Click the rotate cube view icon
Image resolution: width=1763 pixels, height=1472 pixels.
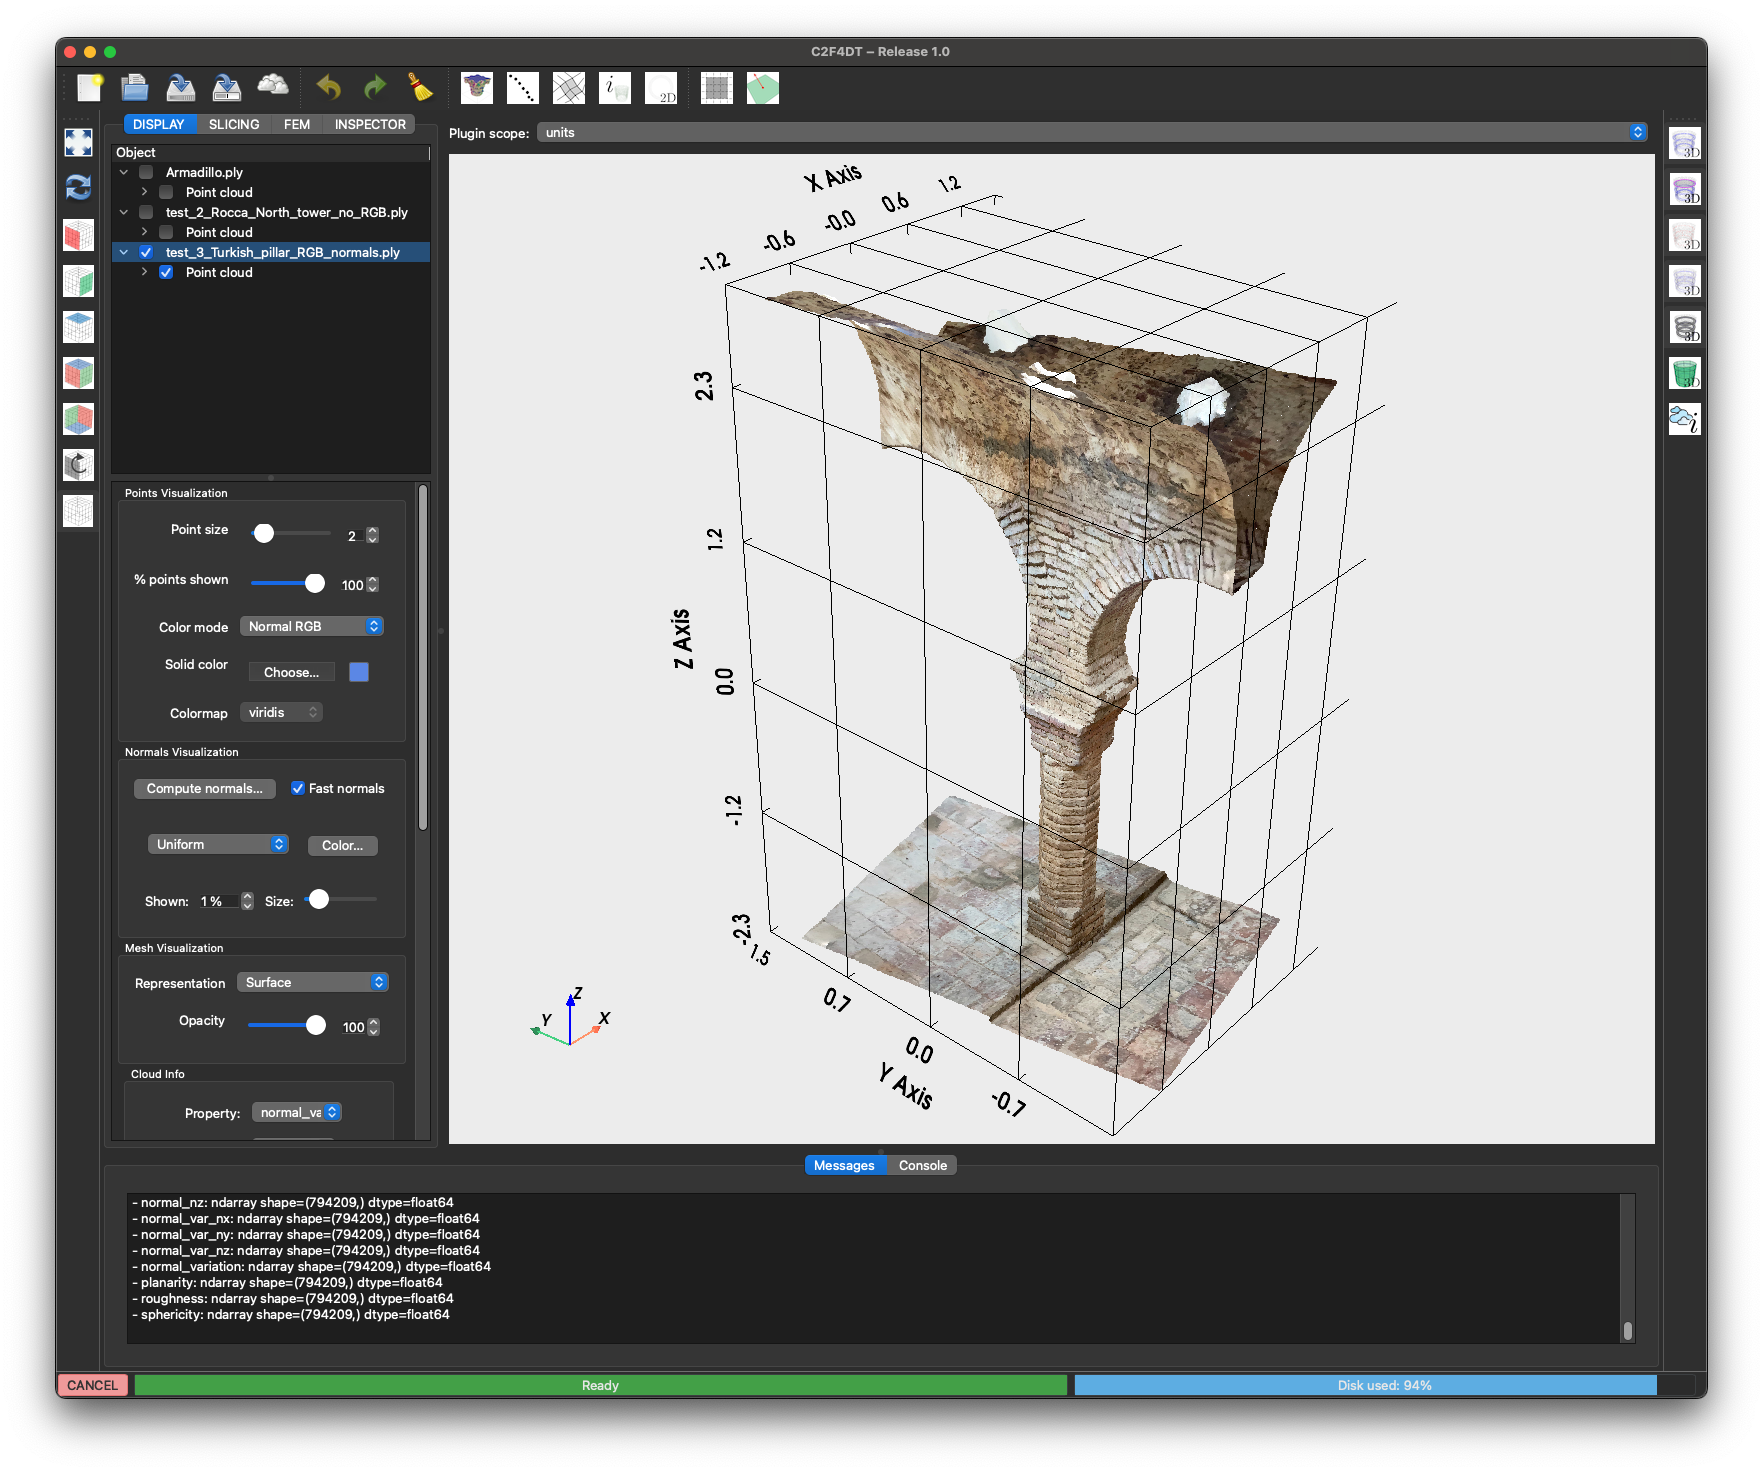78,465
